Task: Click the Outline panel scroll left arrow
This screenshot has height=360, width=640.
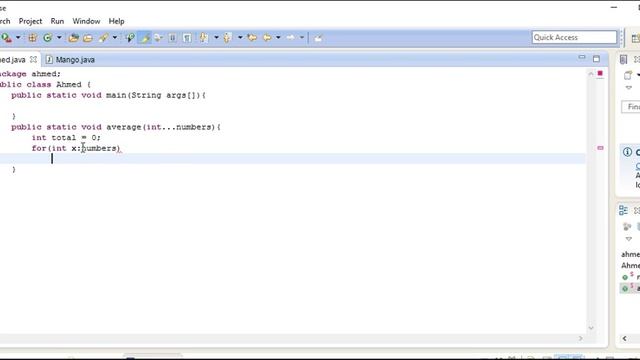Action: [624, 338]
